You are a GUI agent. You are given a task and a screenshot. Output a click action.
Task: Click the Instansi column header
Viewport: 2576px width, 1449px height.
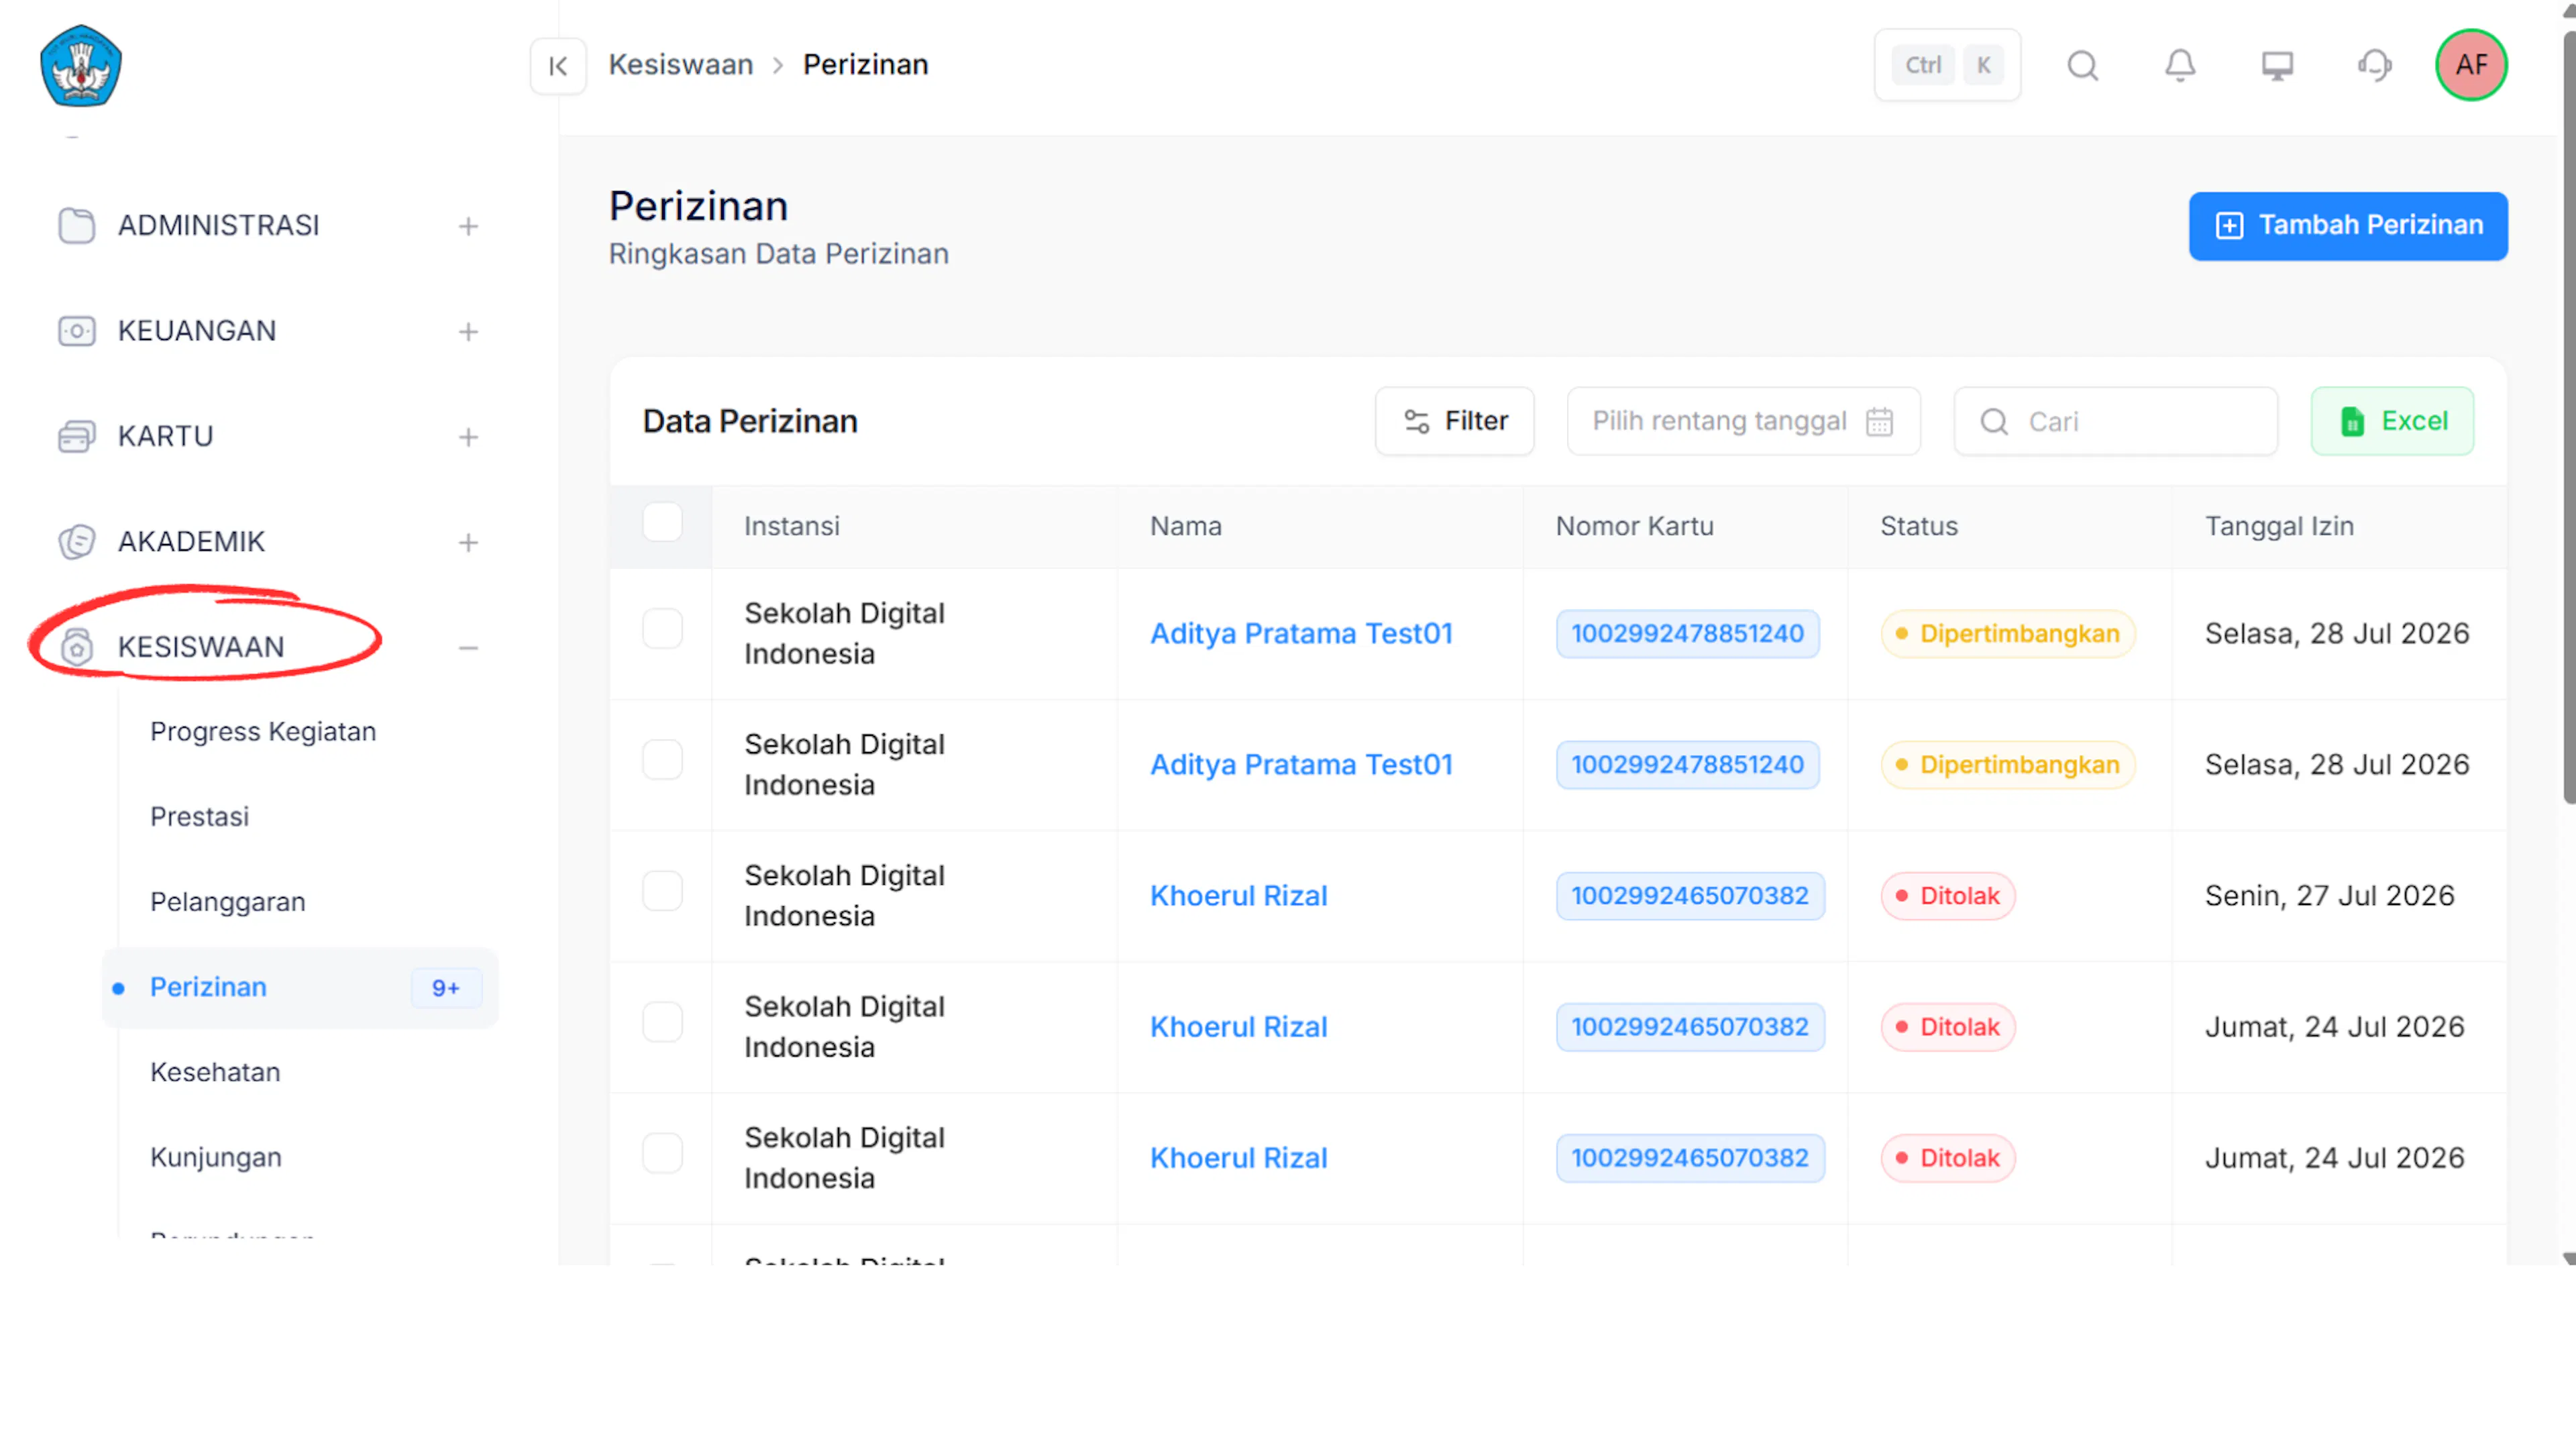(792, 527)
